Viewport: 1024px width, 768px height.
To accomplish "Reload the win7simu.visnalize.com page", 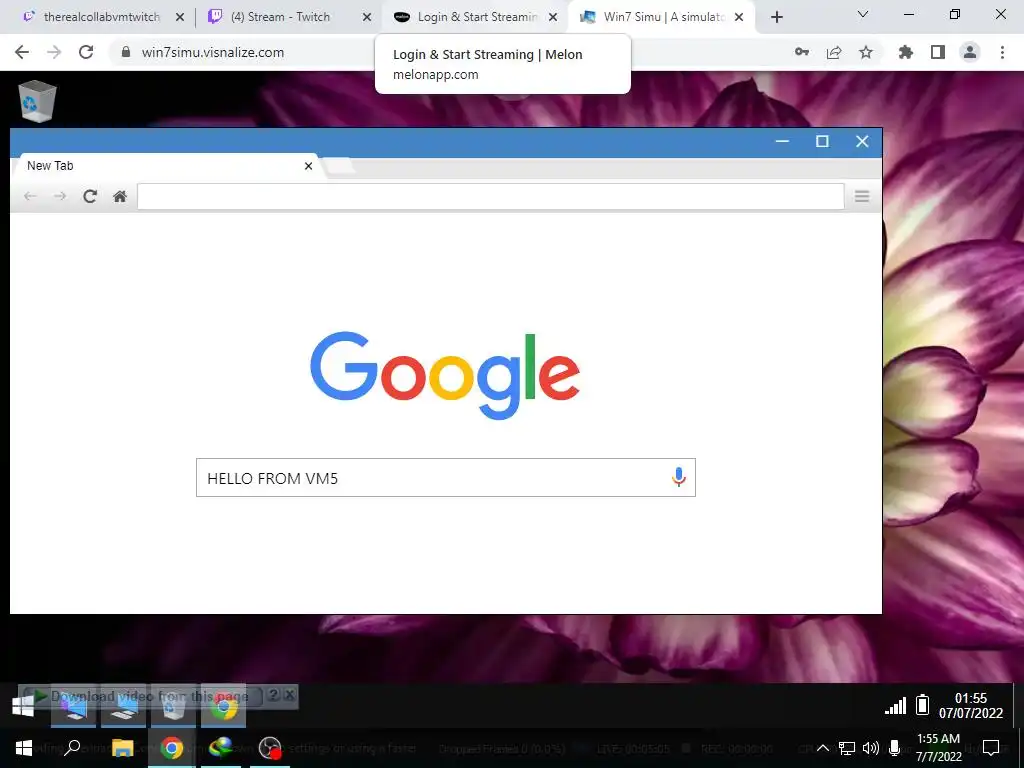I will click(x=86, y=52).
